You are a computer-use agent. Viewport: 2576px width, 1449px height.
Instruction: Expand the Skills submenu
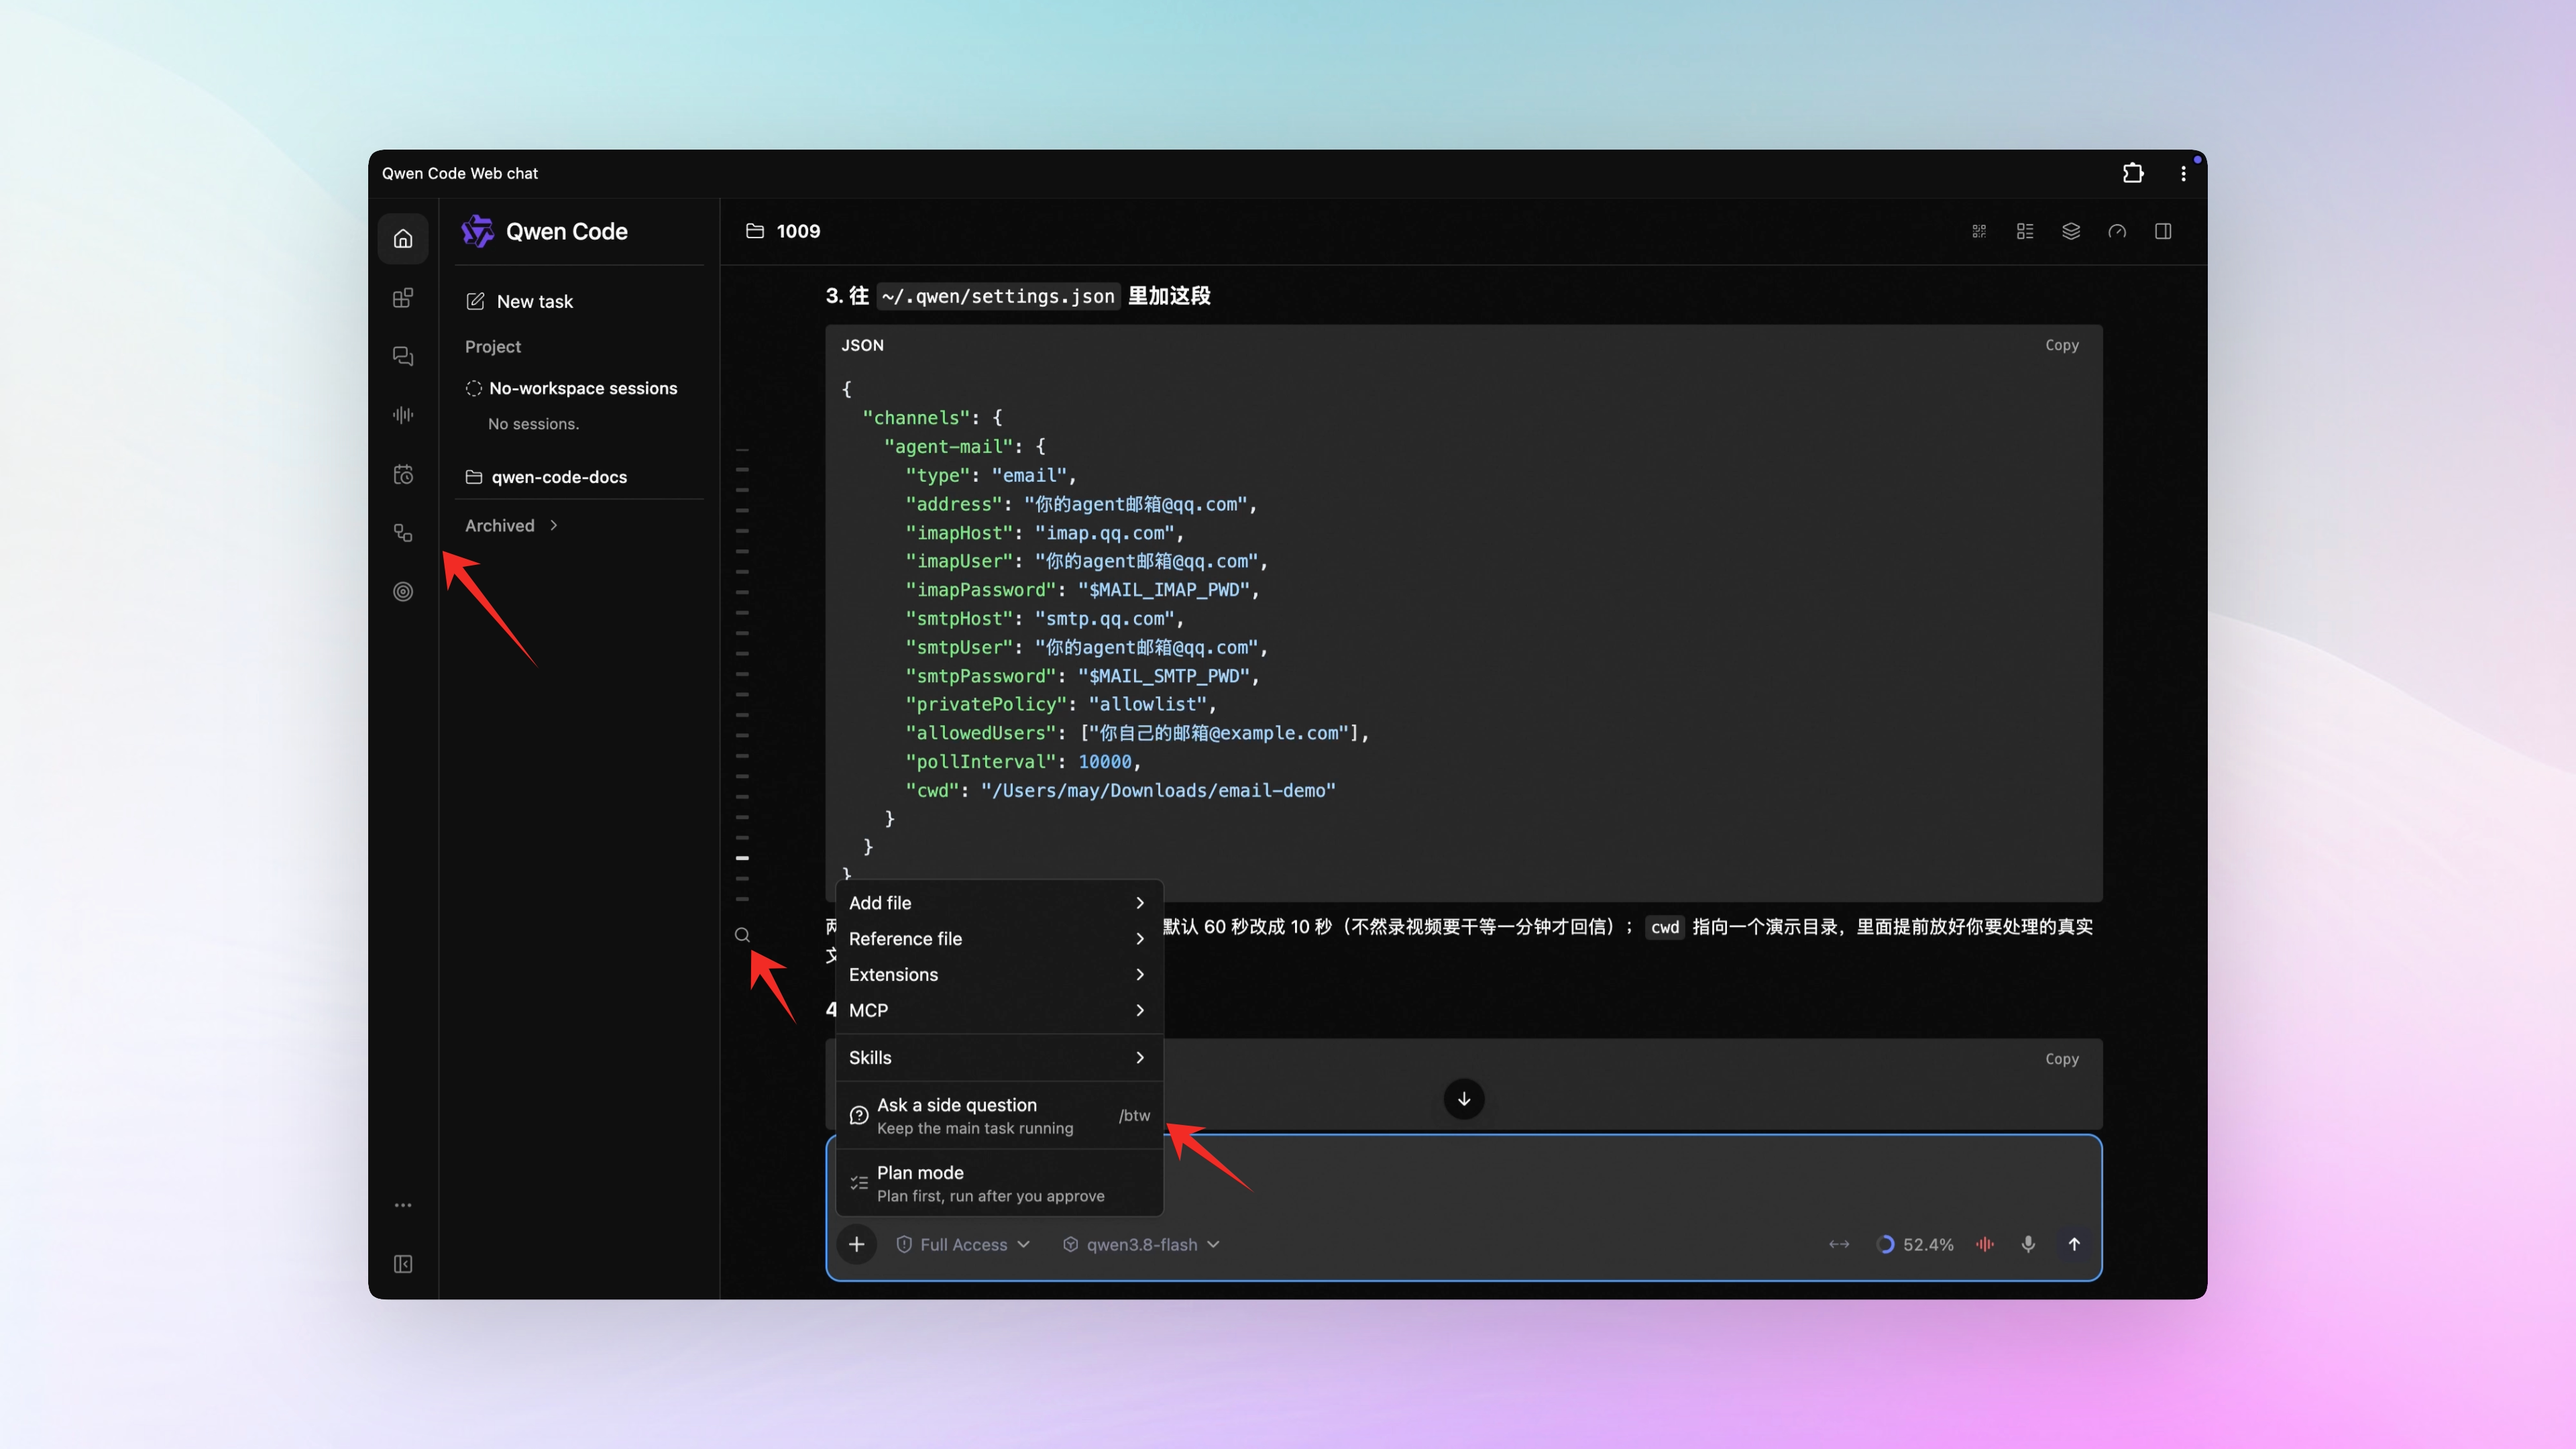(998, 1058)
